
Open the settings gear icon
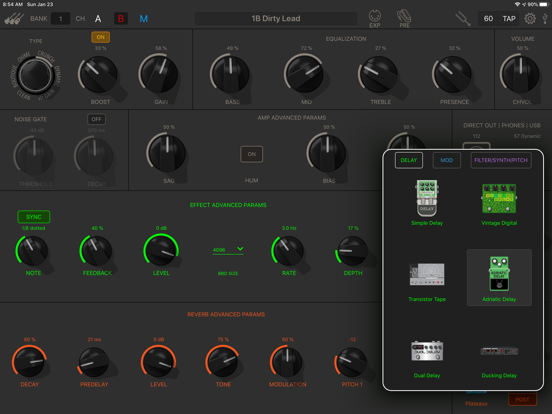click(x=530, y=18)
